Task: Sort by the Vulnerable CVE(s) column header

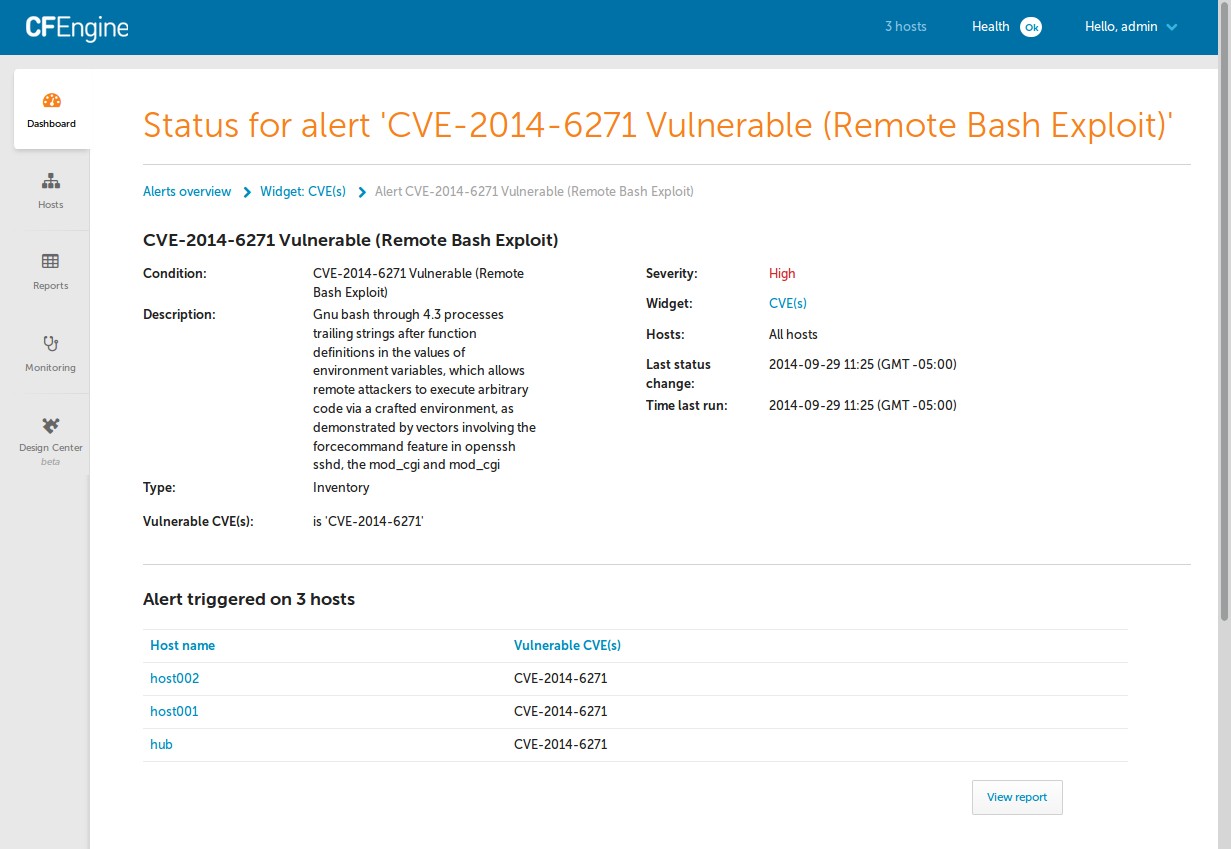Action: (x=567, y=645)
